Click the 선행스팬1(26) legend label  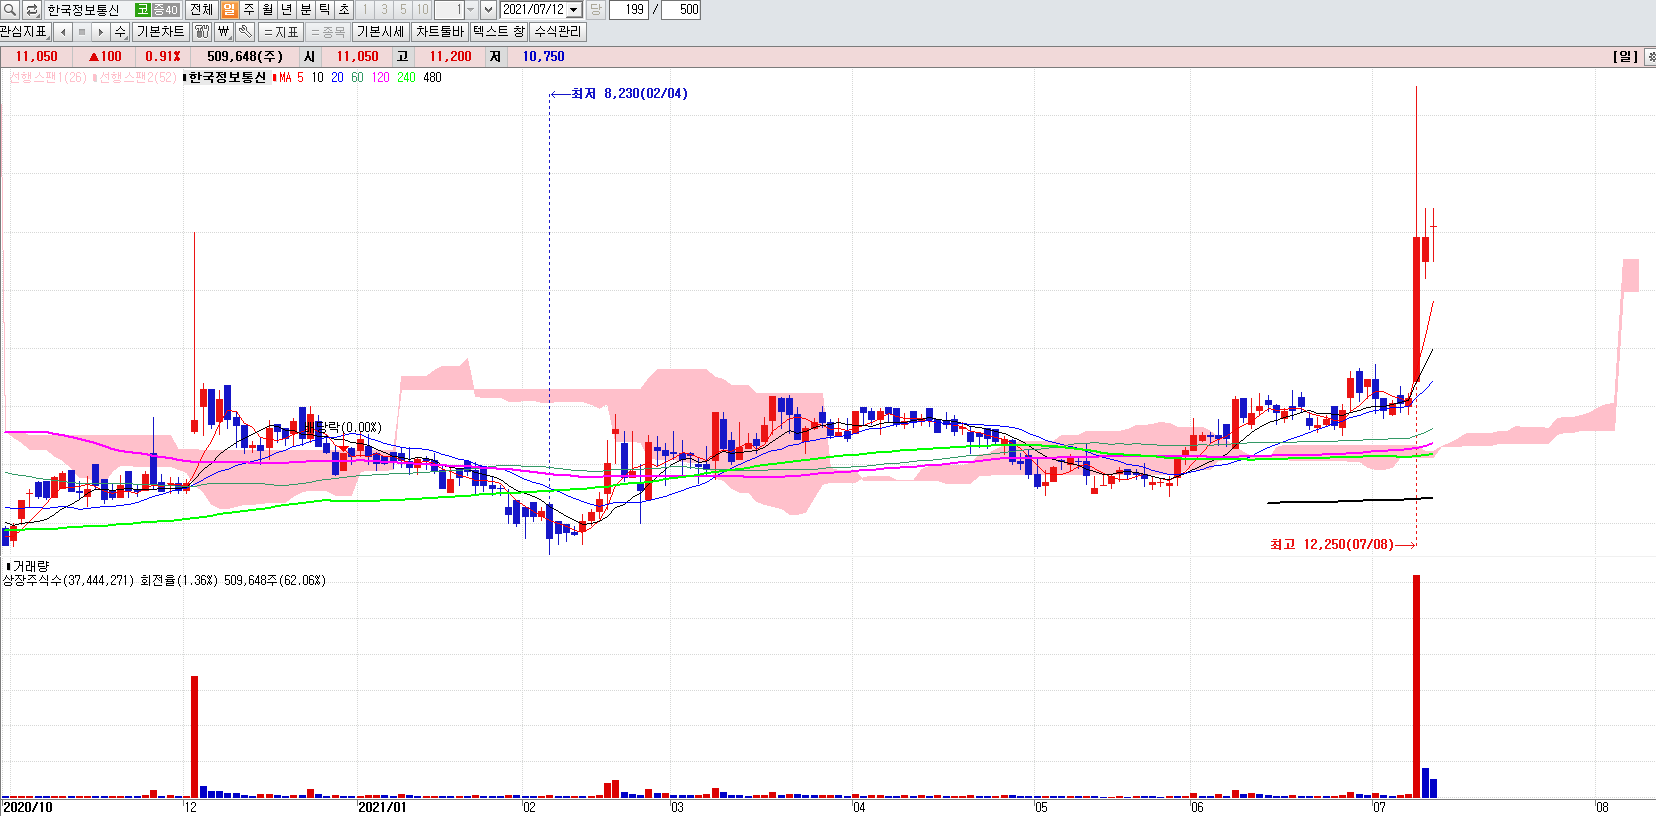(48, 77)
